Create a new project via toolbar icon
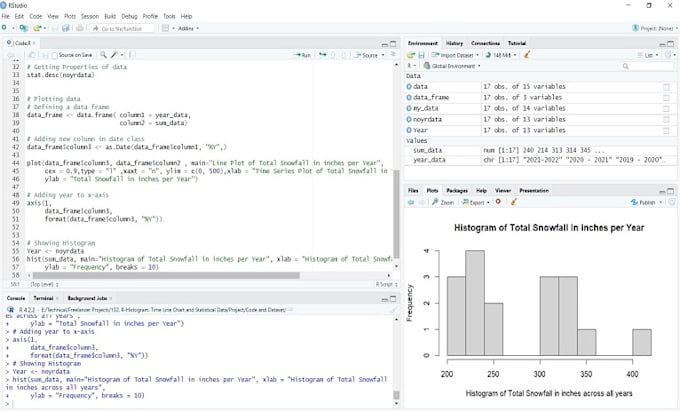The width and height of the screenshot is (680, 411). tap(23, 28)
